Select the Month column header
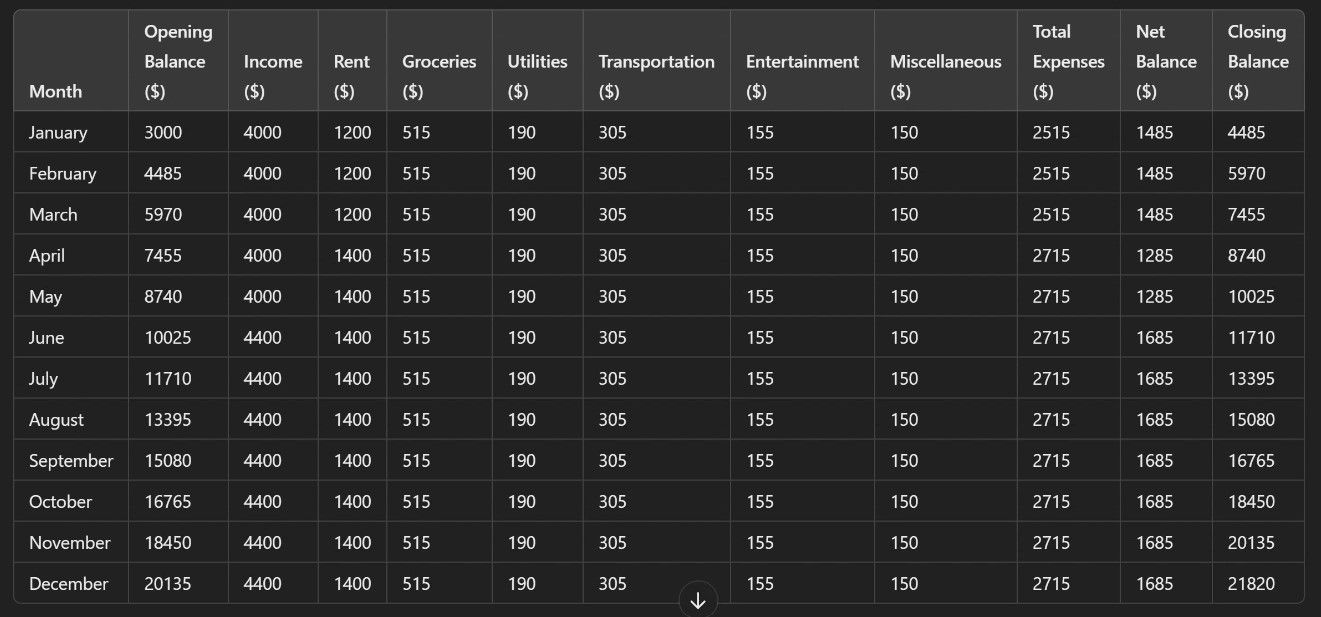This screenshot has width=1321, height=617. [x=56, y=91]
